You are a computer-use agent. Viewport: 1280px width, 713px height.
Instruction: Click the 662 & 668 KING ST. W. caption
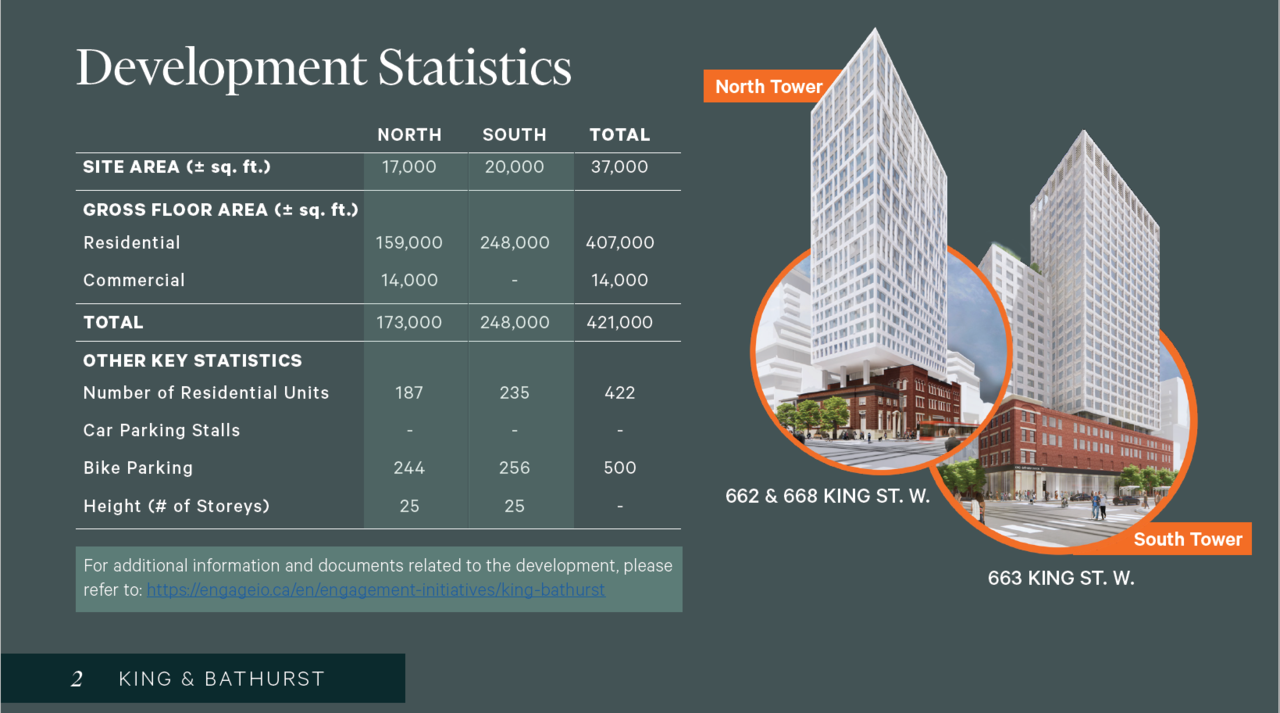coord(827,495)
